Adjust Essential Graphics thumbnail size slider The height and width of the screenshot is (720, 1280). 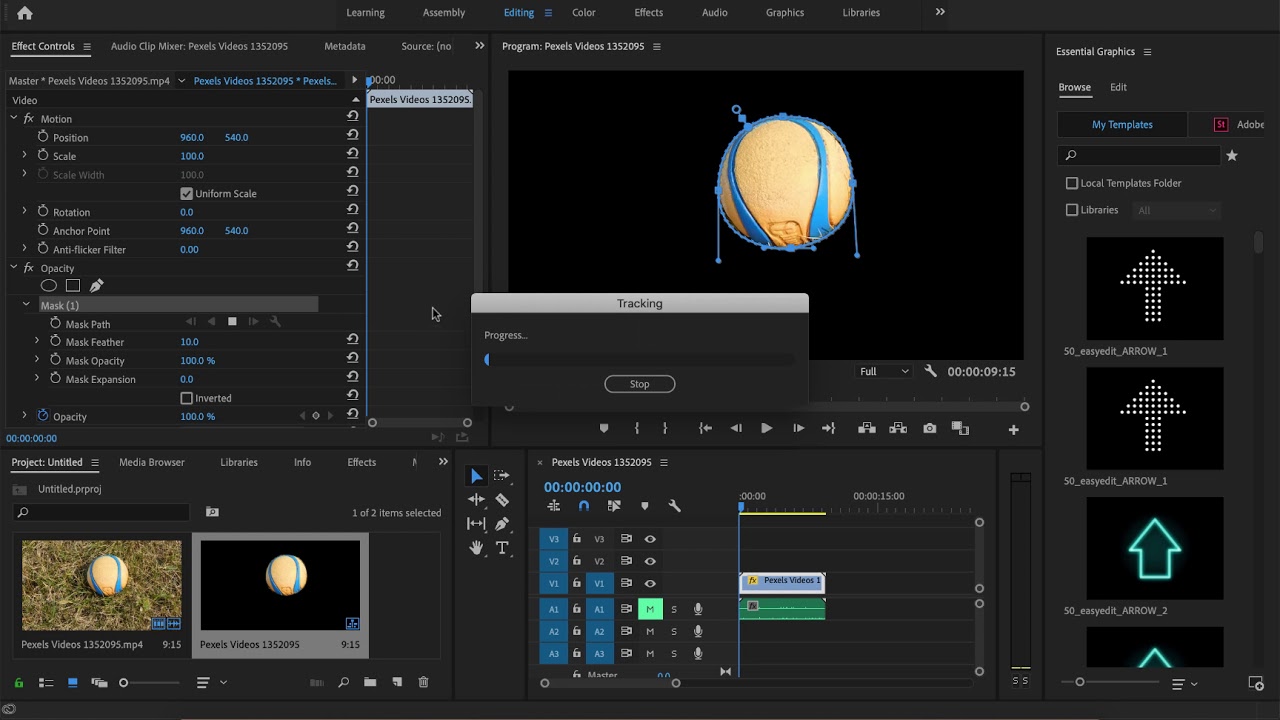pyautogui.click(x=1079, y=682)
